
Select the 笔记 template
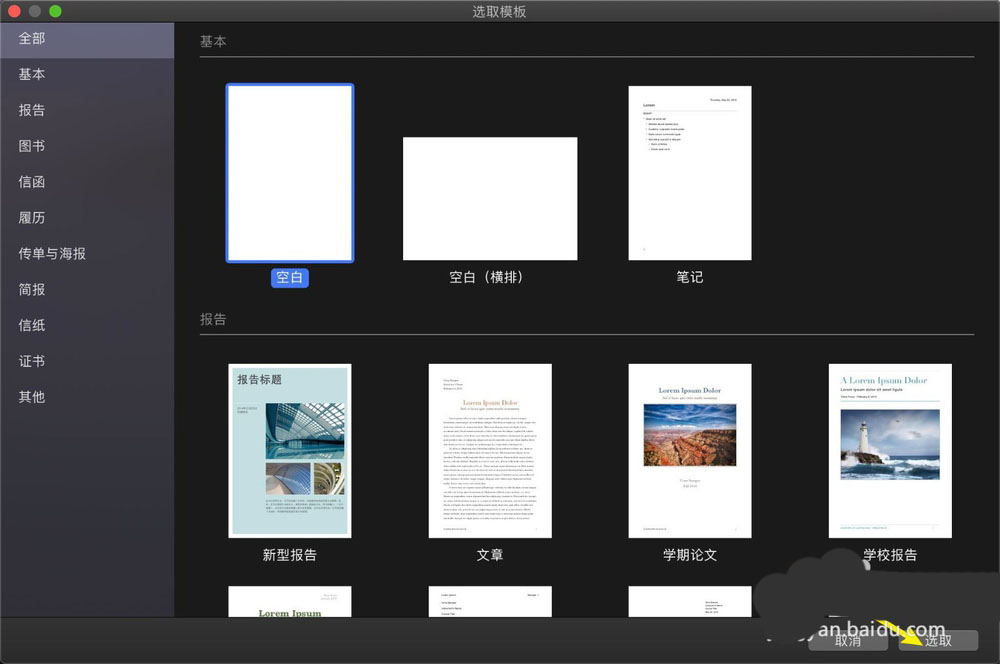[689, 173]
